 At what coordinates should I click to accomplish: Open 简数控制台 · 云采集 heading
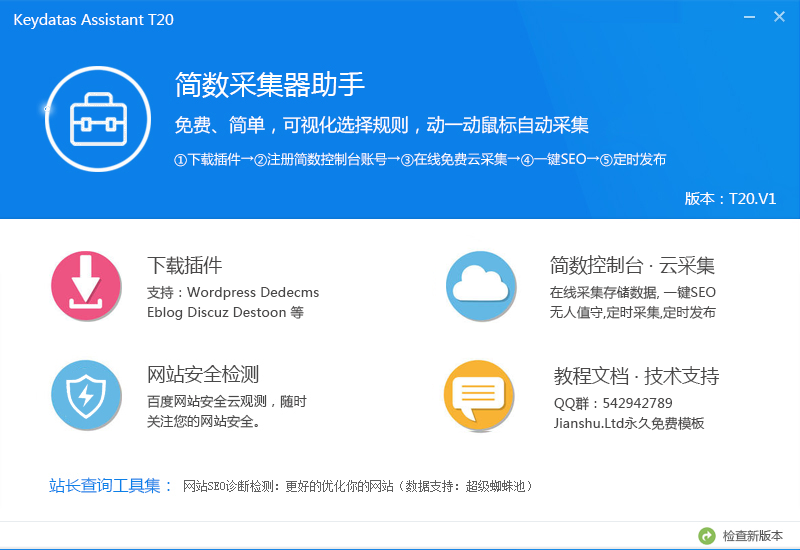point(632,266)
